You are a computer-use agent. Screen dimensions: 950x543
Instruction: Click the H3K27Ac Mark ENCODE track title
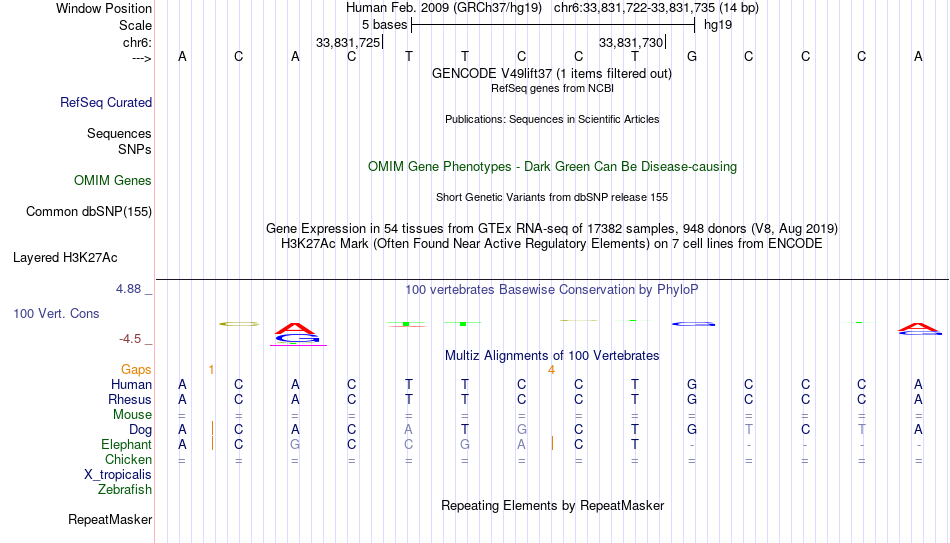click(552, 244)
